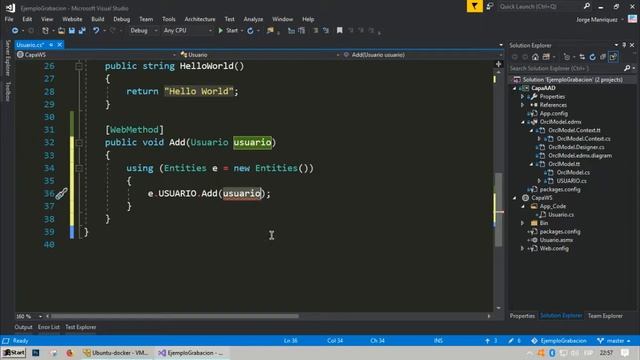Click the Bookmark toolbar icon
Viewport: 640px width, 360px height.
click(x=340, y=31)
